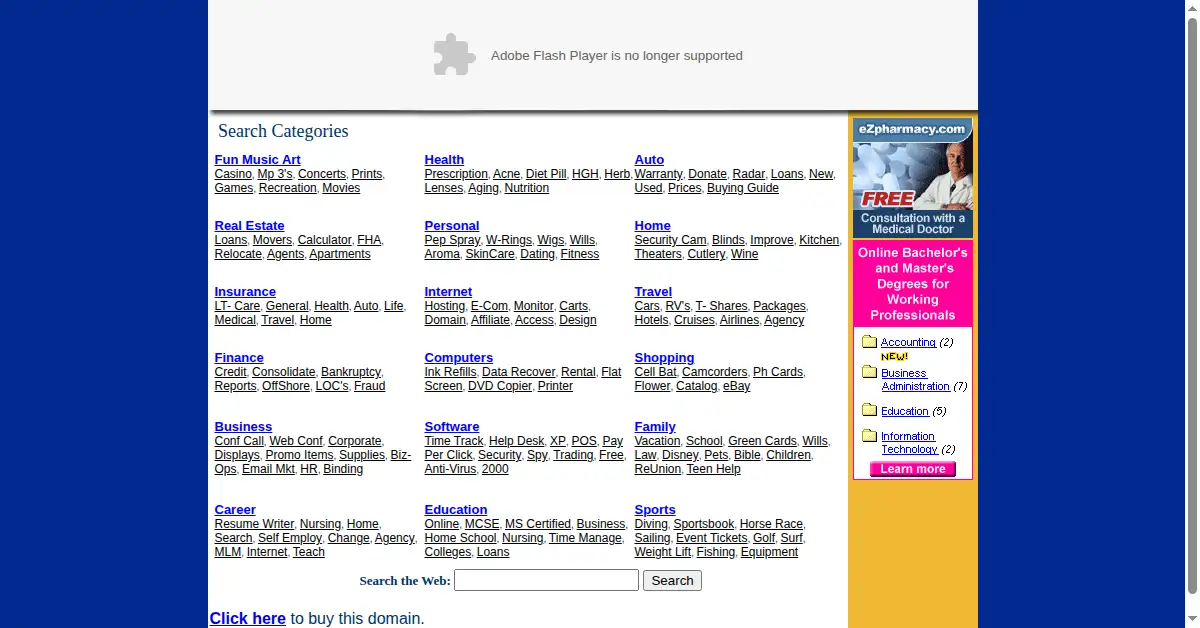Open the Real Estate category
The height and width of the screenshot is (628, 1200).
point(249,226)
